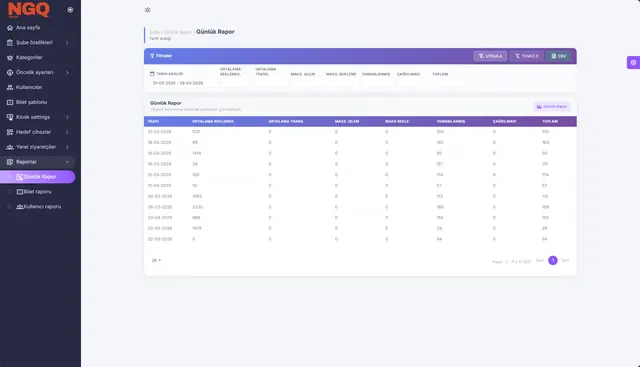Click the Ortalama Beklemek filter field
The image size is (640, 367).
235,83
